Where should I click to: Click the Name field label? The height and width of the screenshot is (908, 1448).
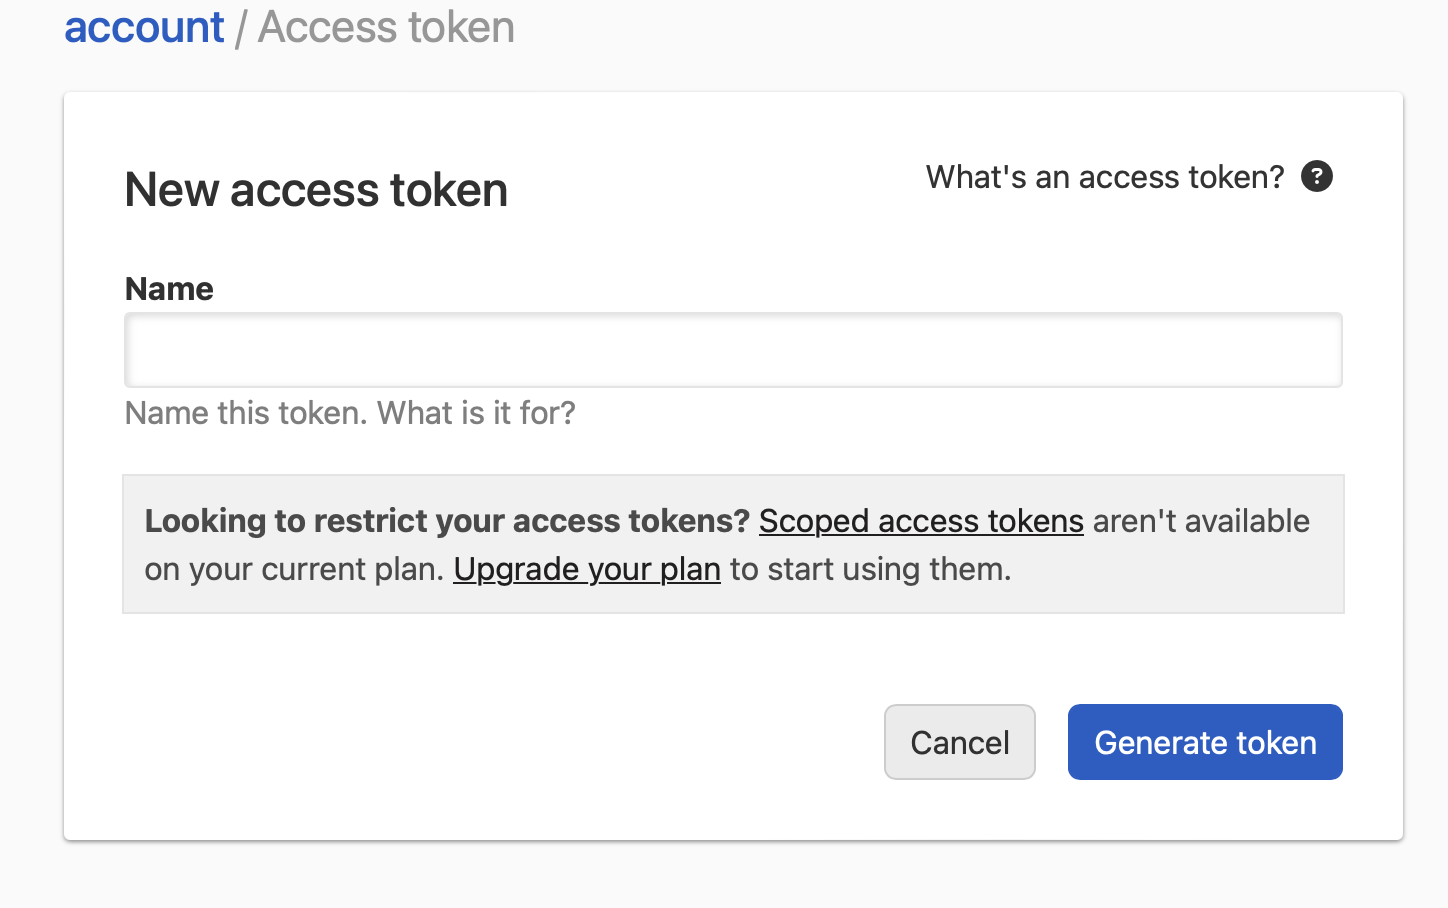168,289
